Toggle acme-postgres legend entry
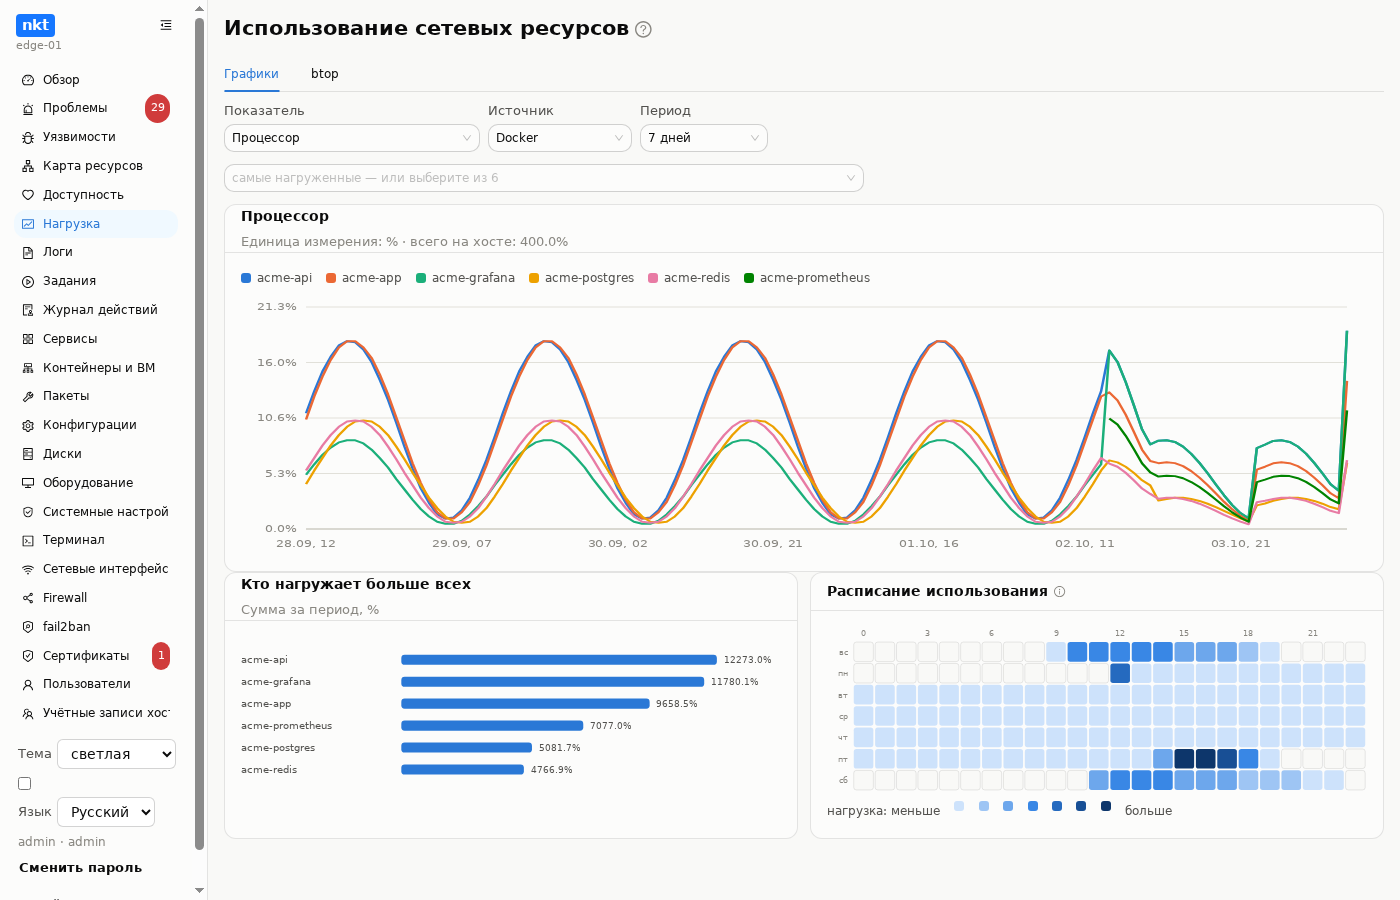 [582, 278]
